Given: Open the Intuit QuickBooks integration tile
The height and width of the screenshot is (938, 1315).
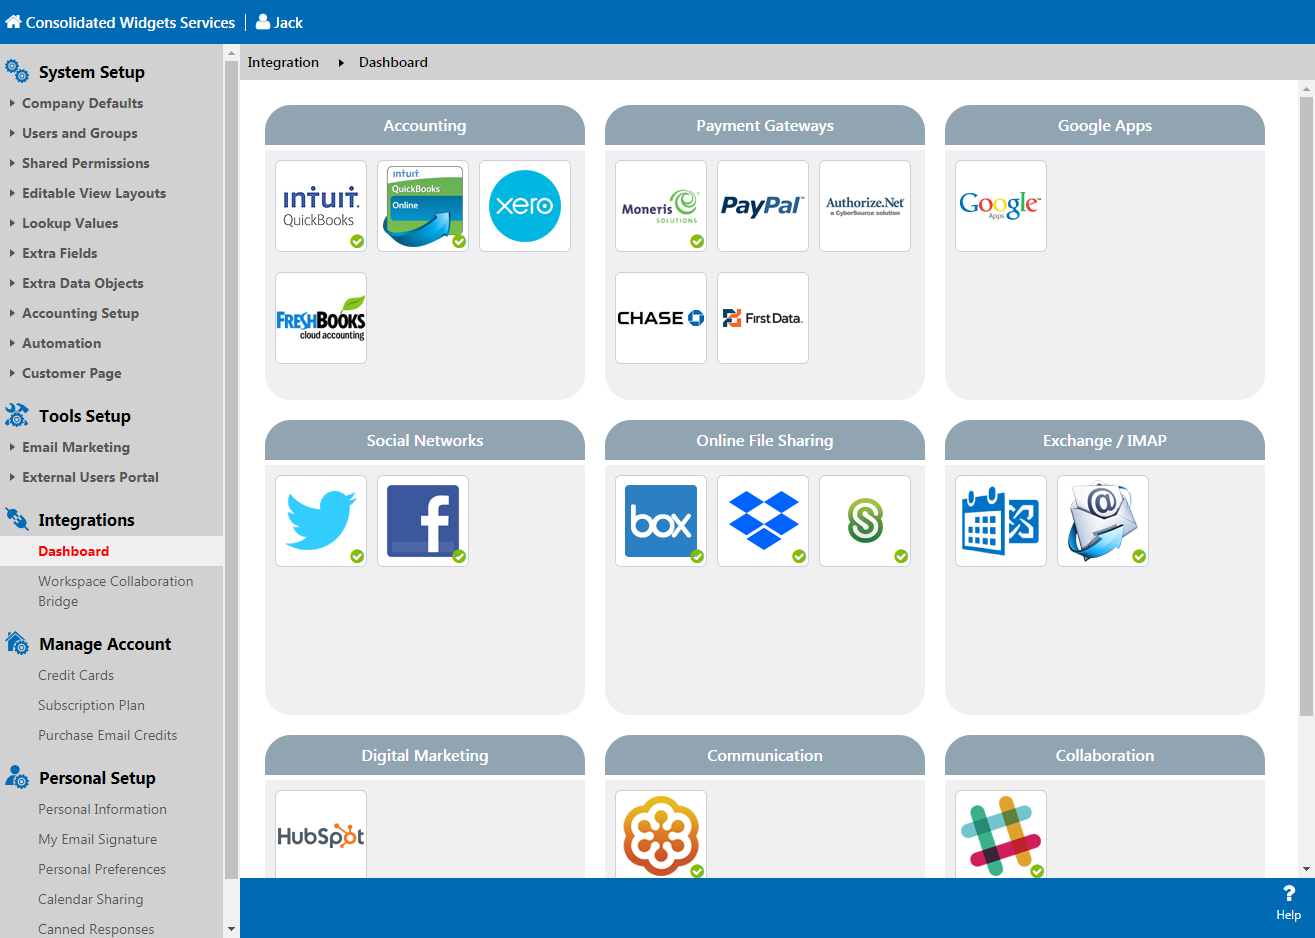Looking at the screenshot, I should coord(321,206).
